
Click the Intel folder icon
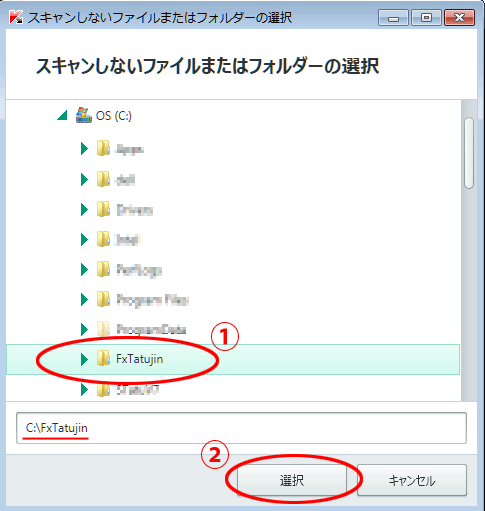(x=103, y=239)
